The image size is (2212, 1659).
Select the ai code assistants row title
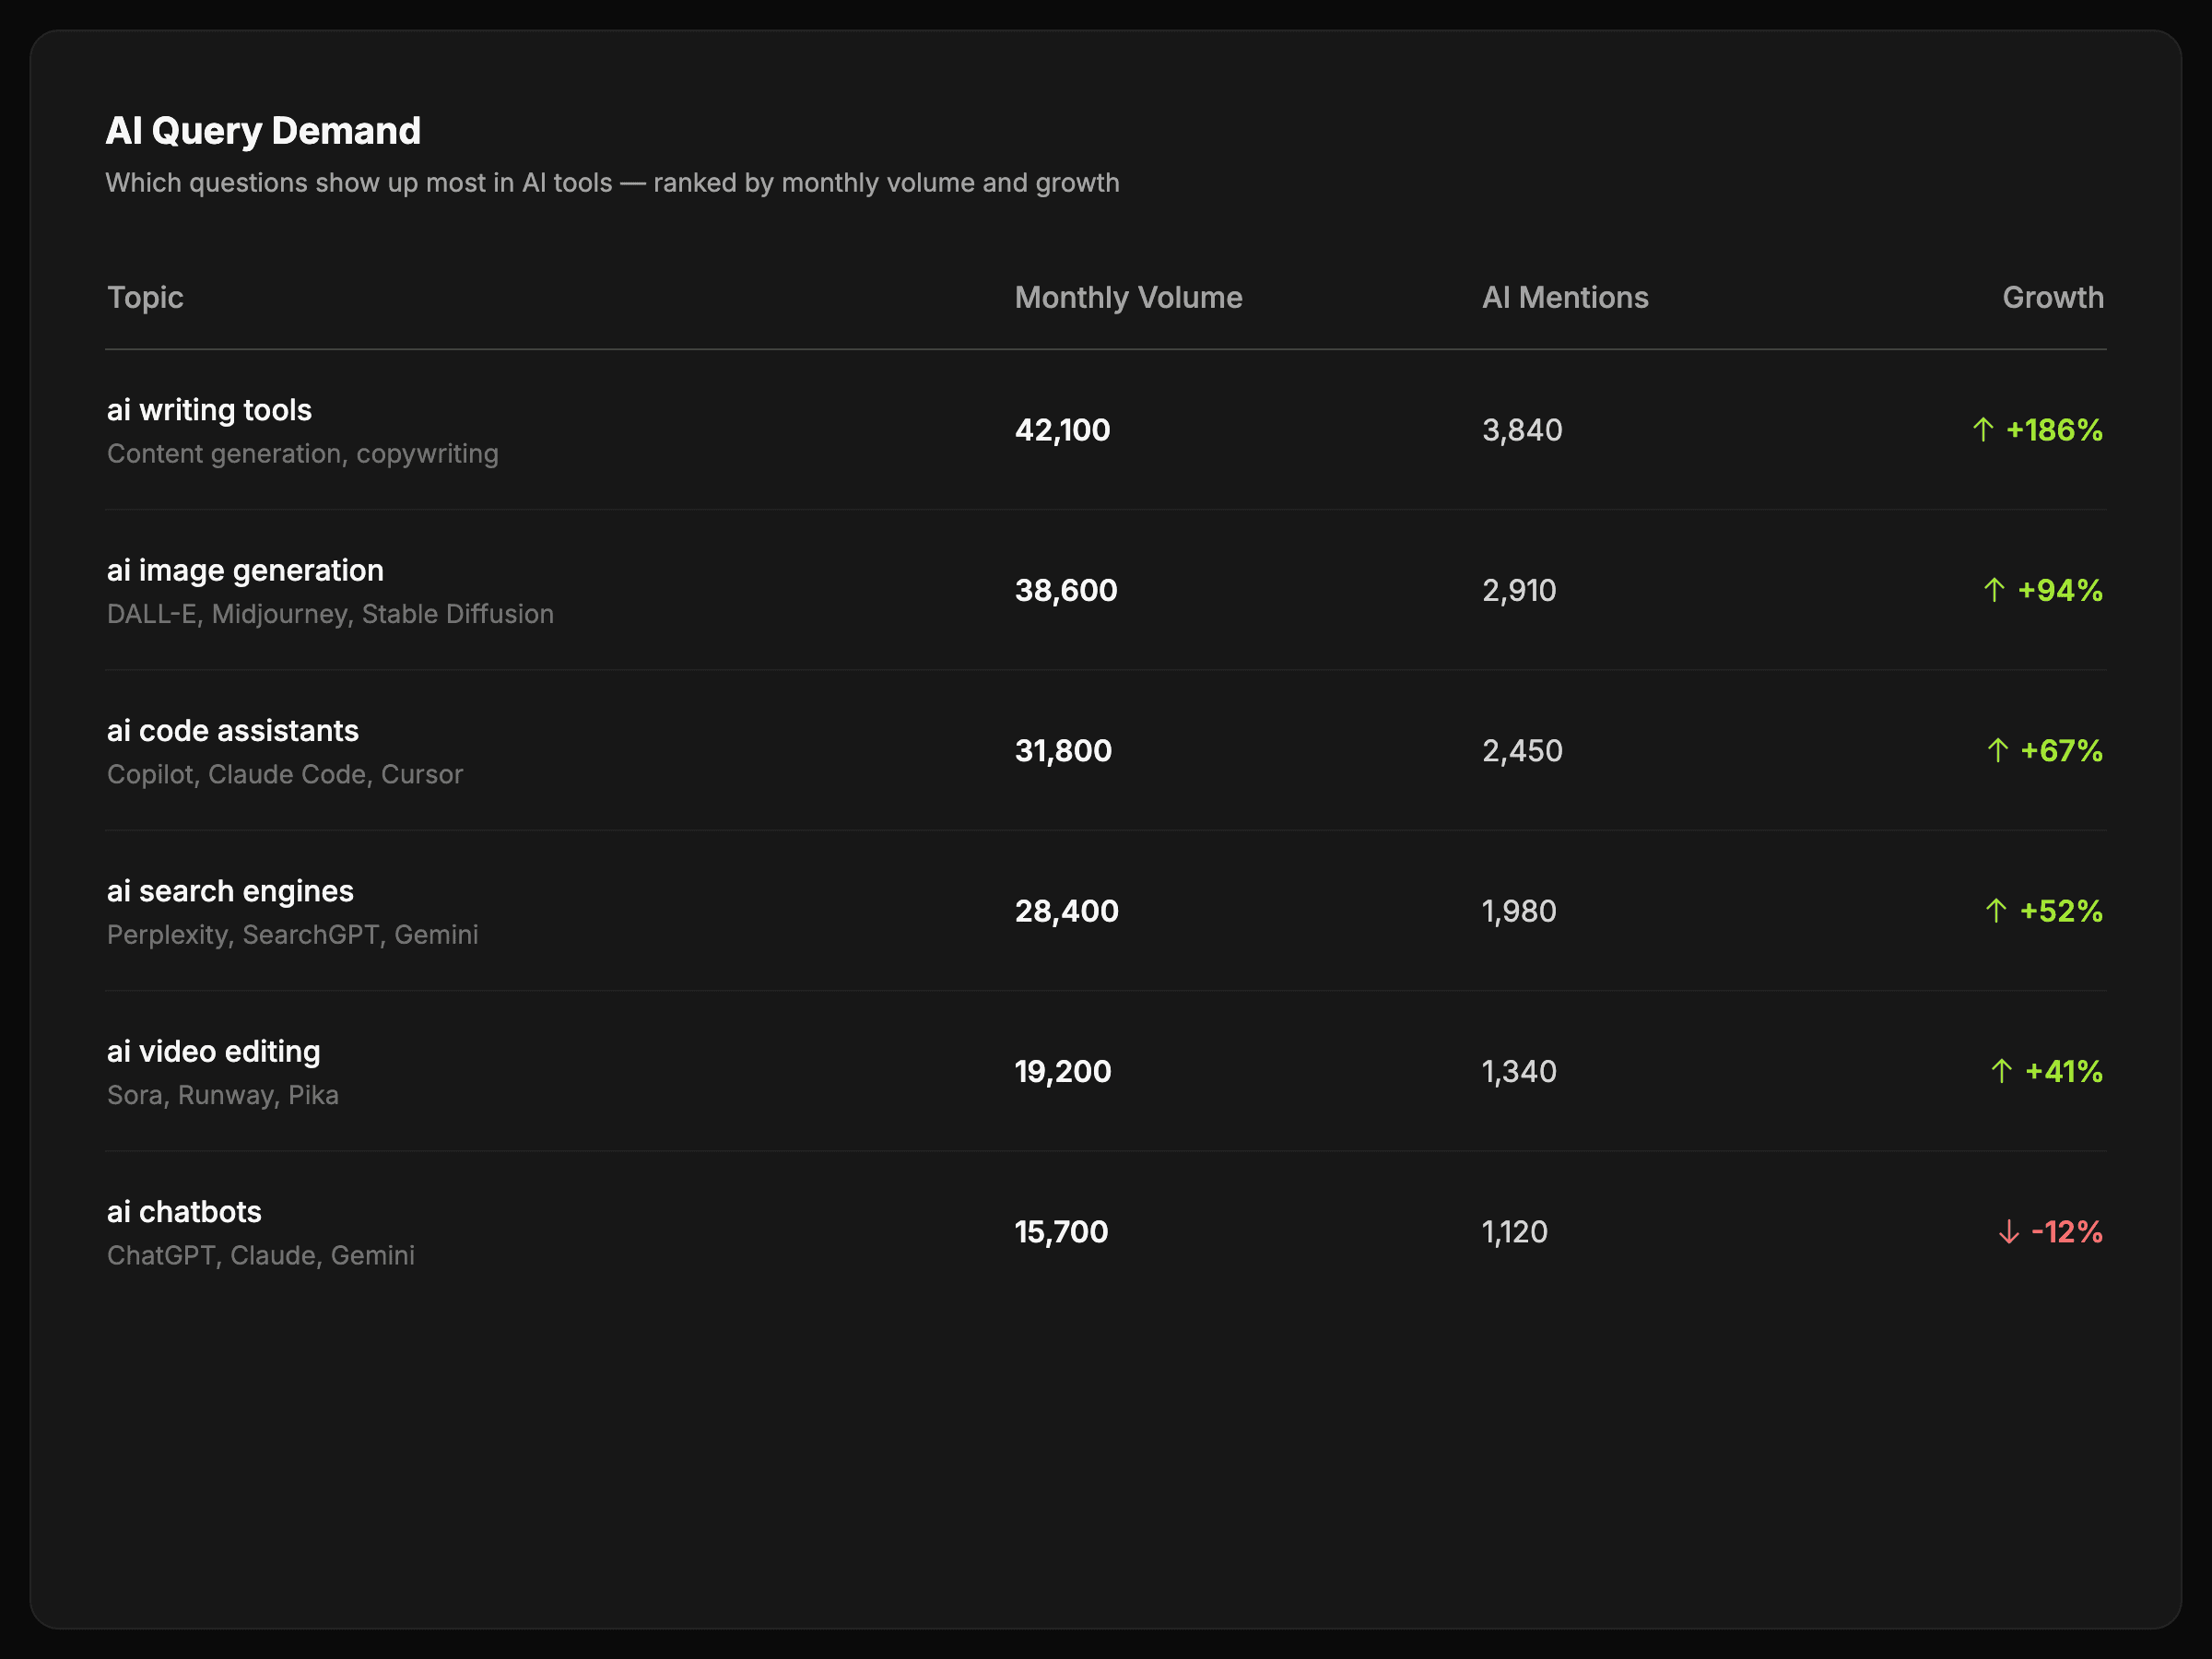coord(232,731)
